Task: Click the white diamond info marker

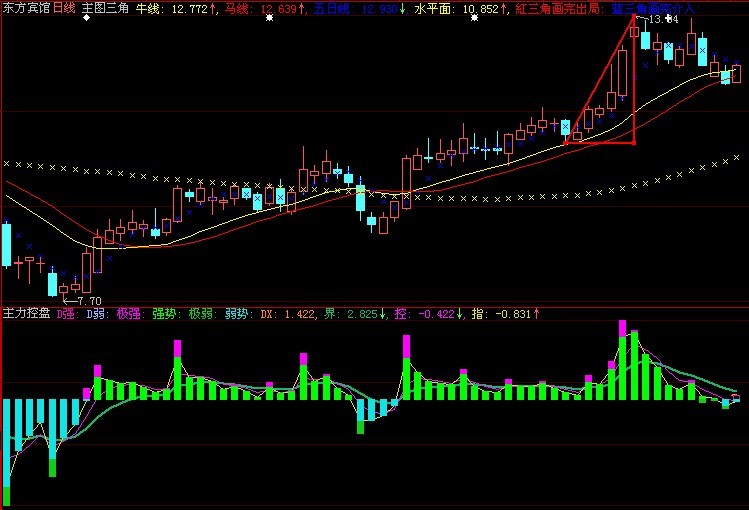Action: [x=86, y=18]
